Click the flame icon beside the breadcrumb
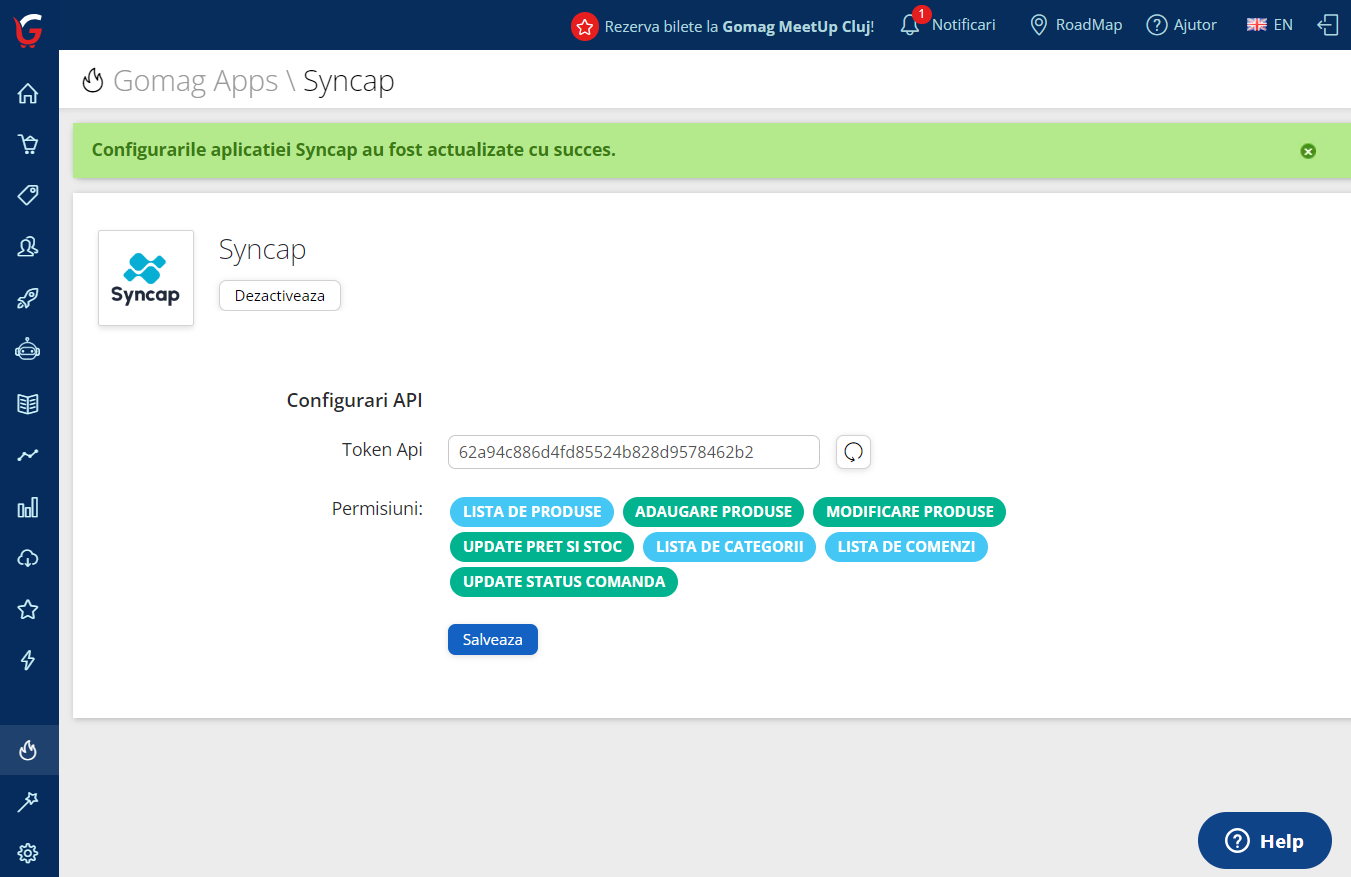The image size is (1351, 877). coord(93,80)
